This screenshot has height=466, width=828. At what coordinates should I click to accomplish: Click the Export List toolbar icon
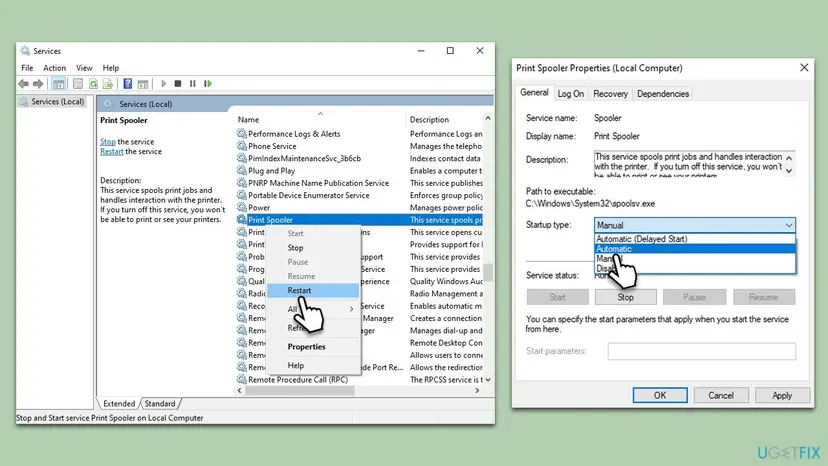point(108,83)
